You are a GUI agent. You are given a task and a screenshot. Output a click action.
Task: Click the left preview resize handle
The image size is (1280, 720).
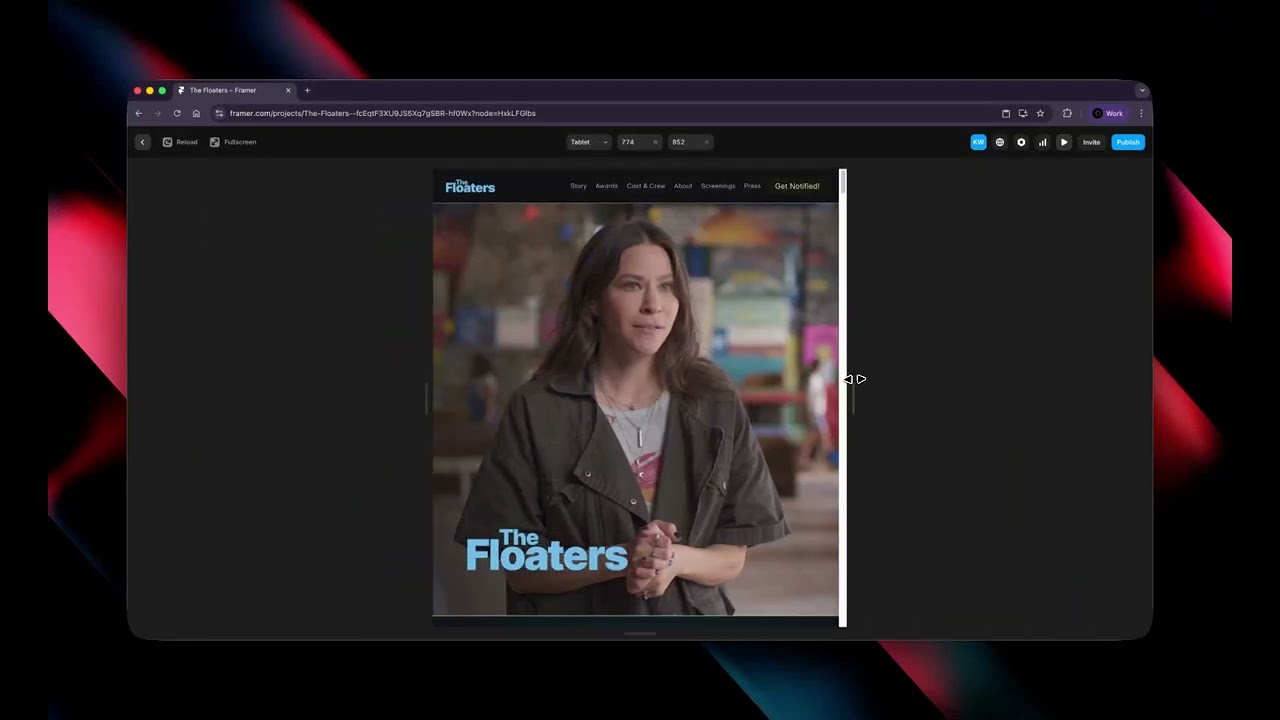[427, 398]
